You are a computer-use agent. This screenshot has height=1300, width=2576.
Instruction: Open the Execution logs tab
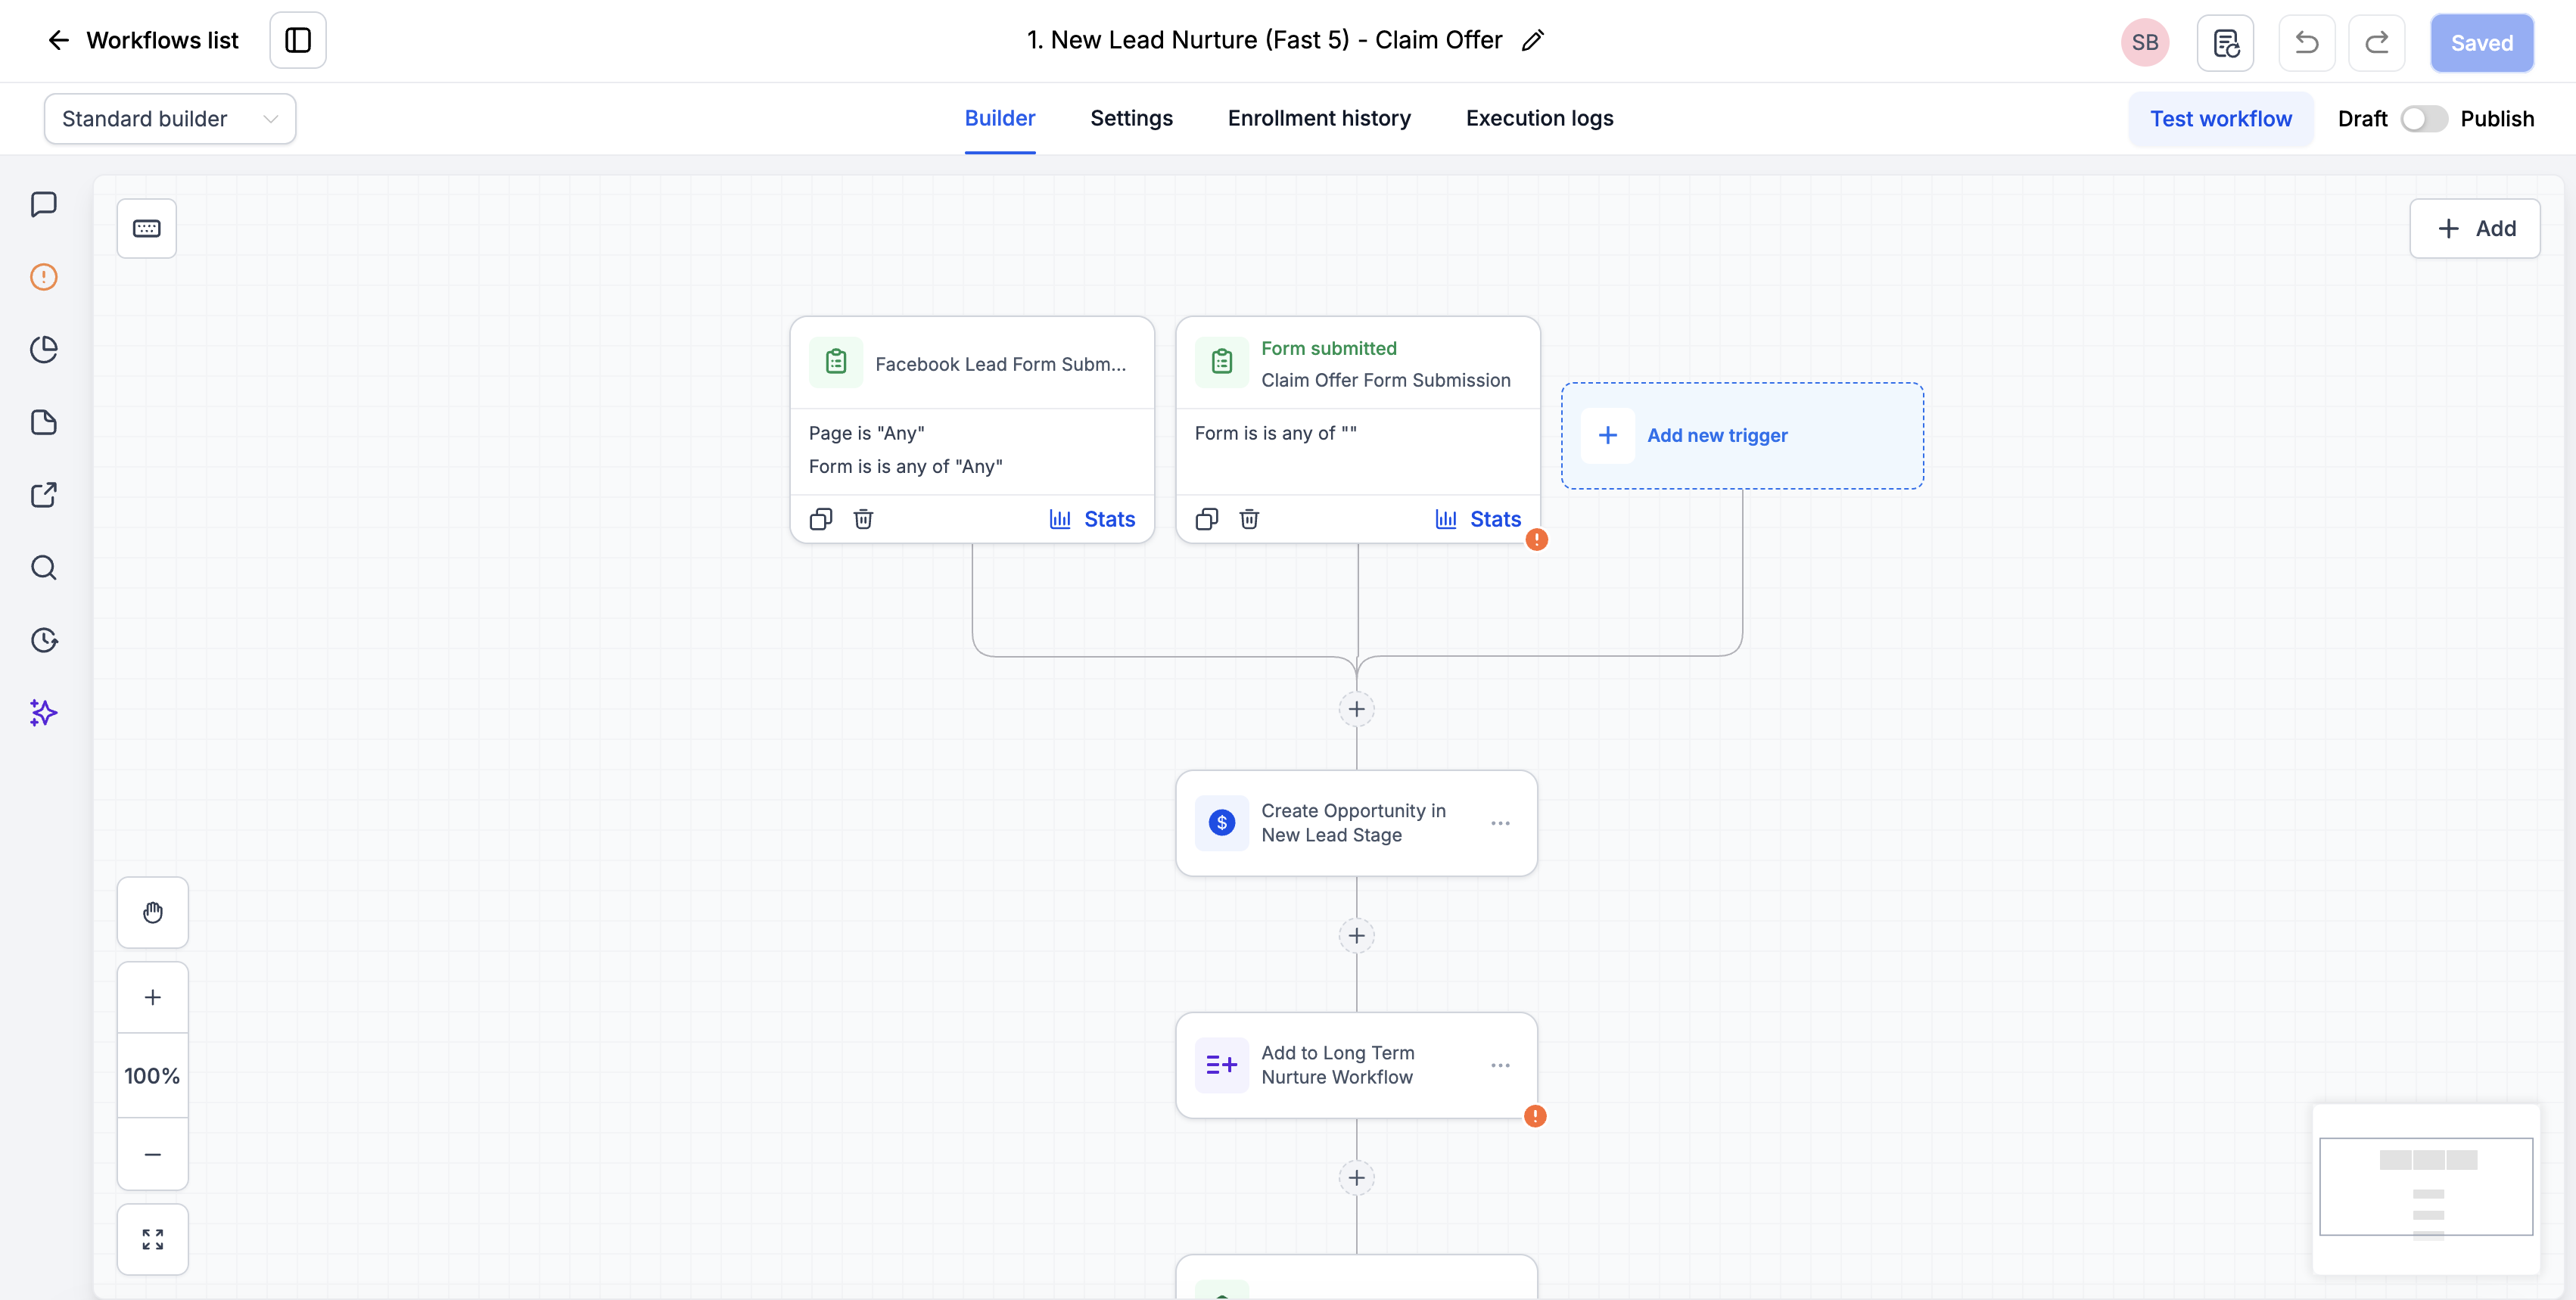(1539, 118)
